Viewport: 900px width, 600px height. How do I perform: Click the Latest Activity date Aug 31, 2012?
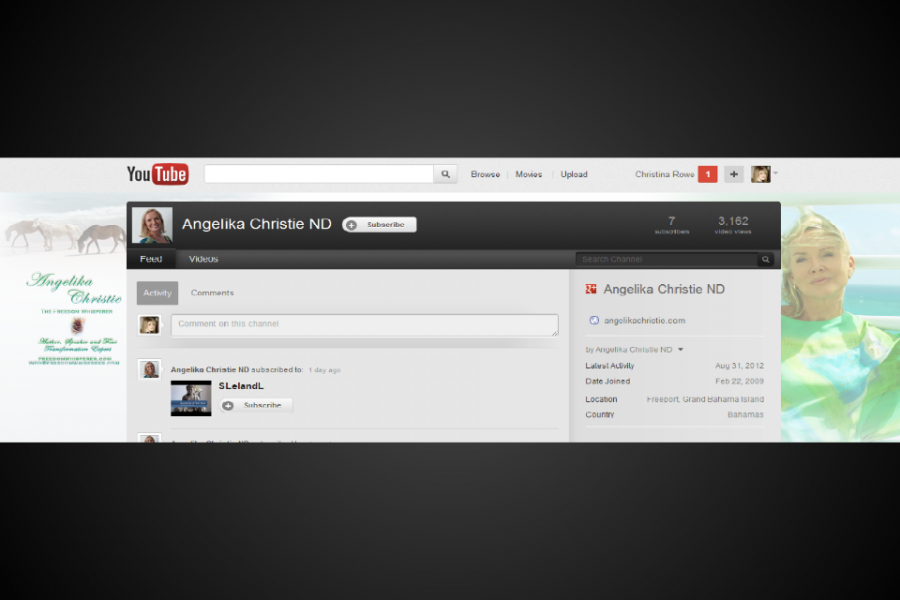pyautogui.click(x=739, y=366)
